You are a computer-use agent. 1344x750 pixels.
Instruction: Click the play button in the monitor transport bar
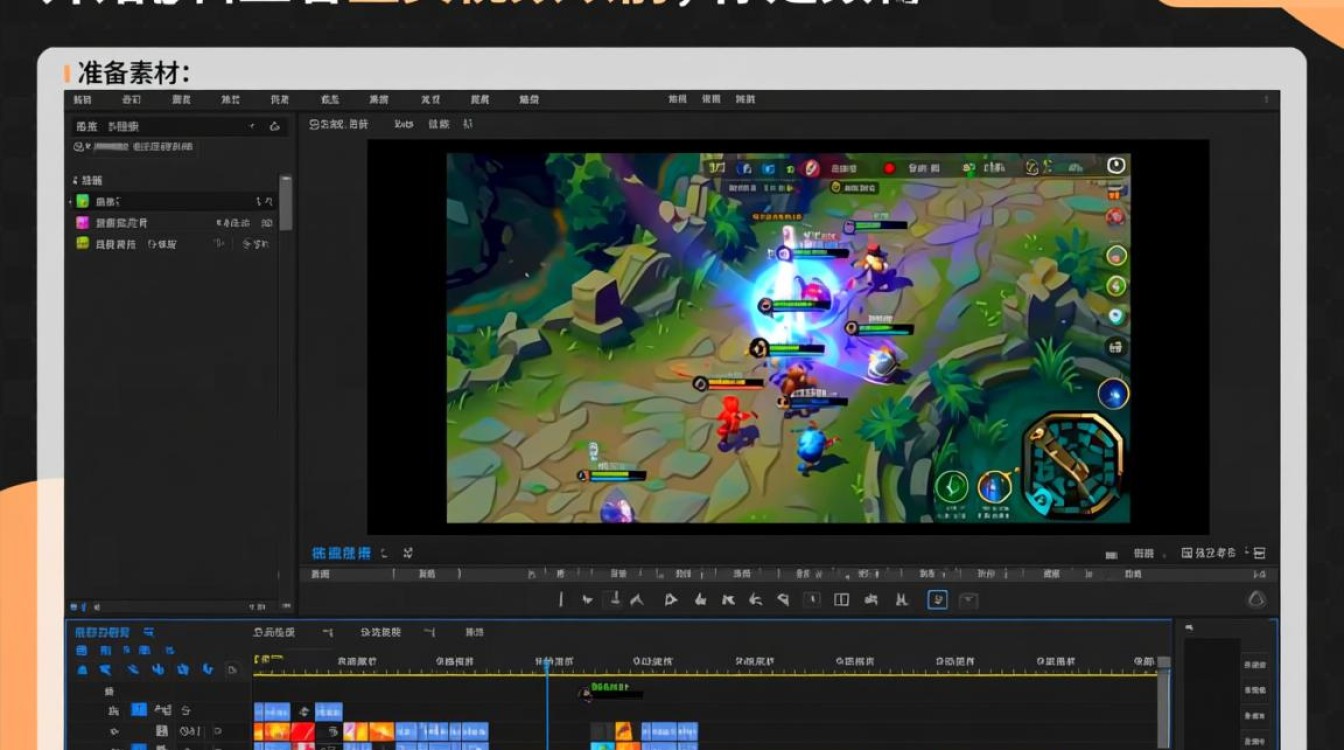[671, 600]
